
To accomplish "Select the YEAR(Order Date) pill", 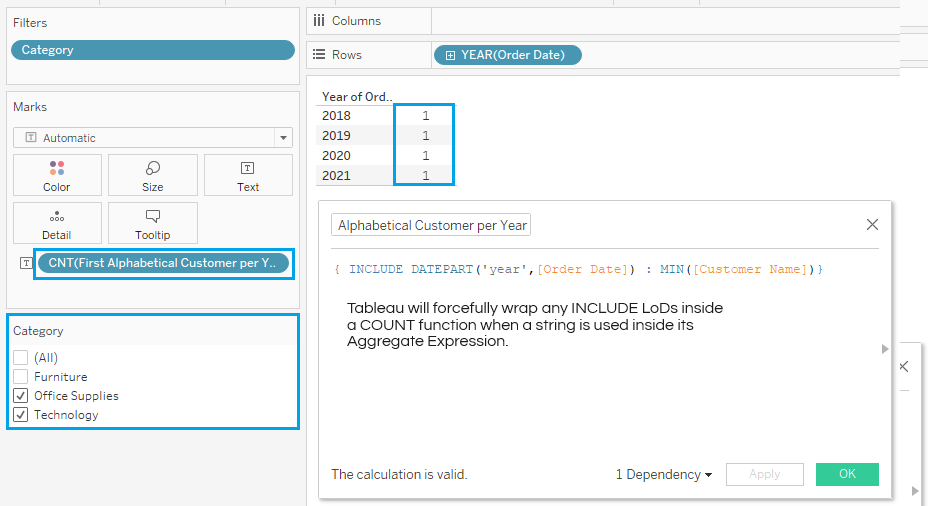I will (508, 55).
